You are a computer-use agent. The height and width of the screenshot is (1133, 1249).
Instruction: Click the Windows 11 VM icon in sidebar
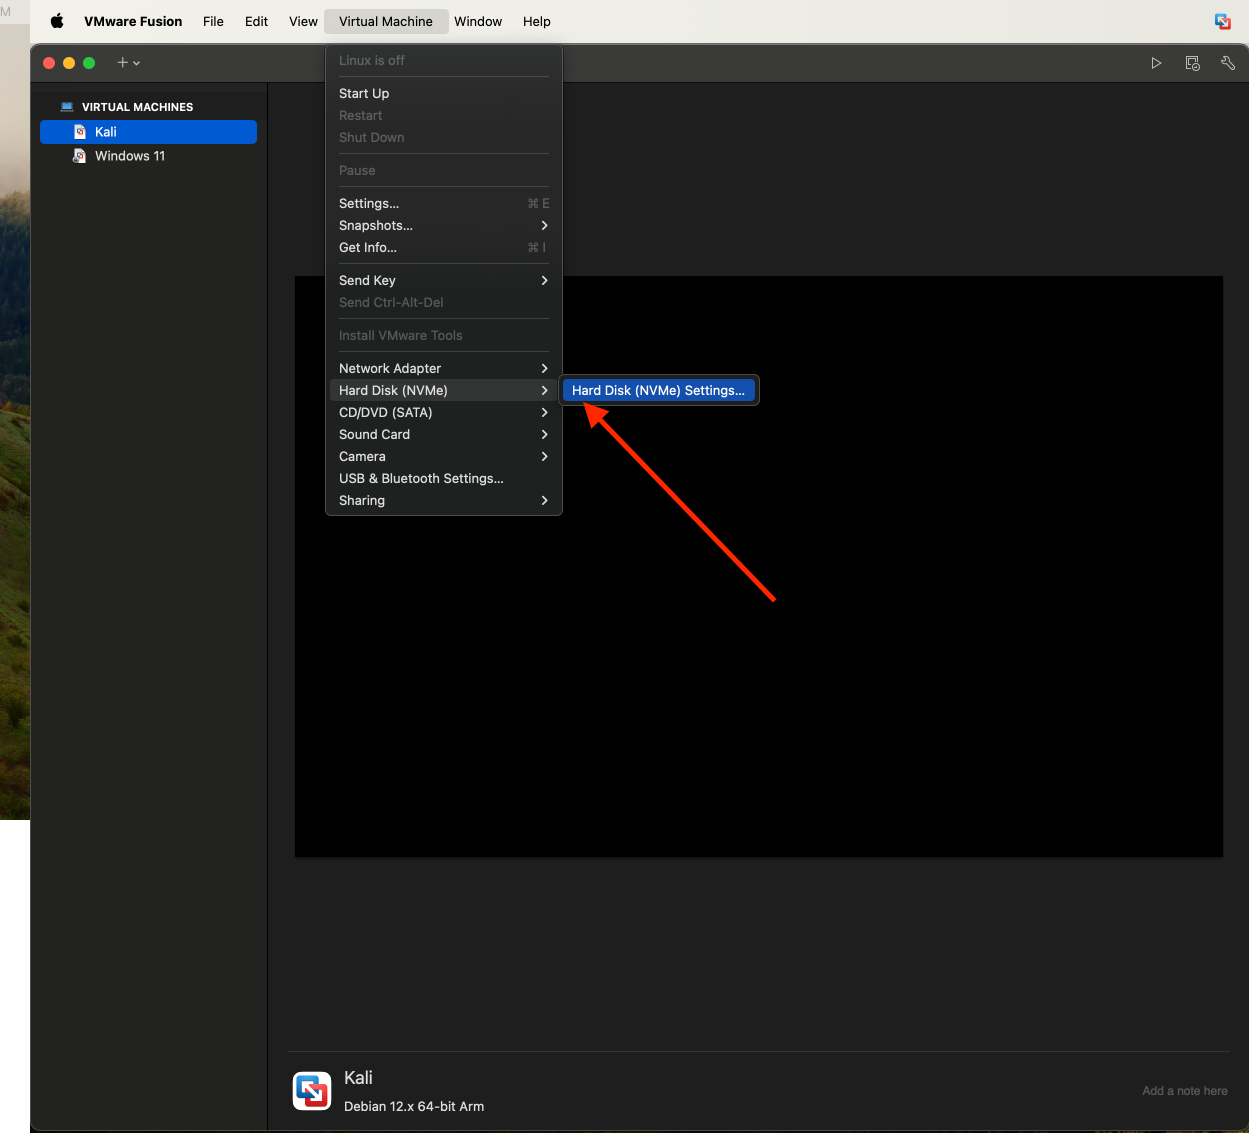(x=80, y=156)
